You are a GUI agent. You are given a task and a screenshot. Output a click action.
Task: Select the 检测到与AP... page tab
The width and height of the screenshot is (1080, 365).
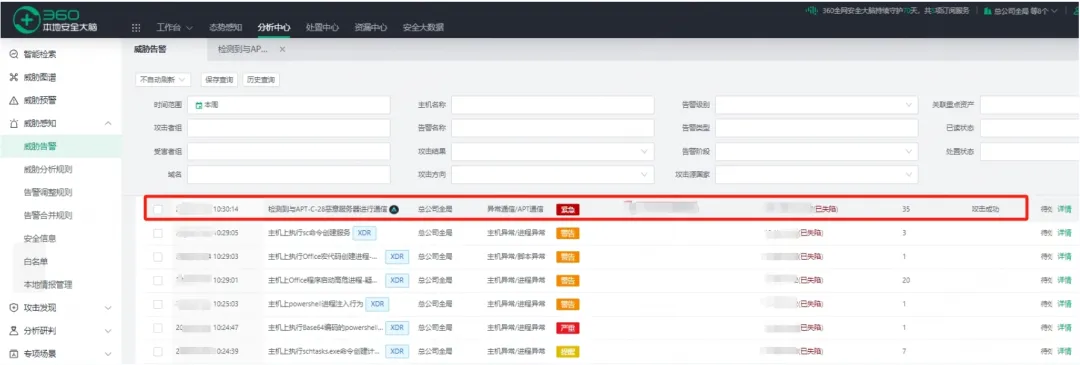tap(243, 50)
